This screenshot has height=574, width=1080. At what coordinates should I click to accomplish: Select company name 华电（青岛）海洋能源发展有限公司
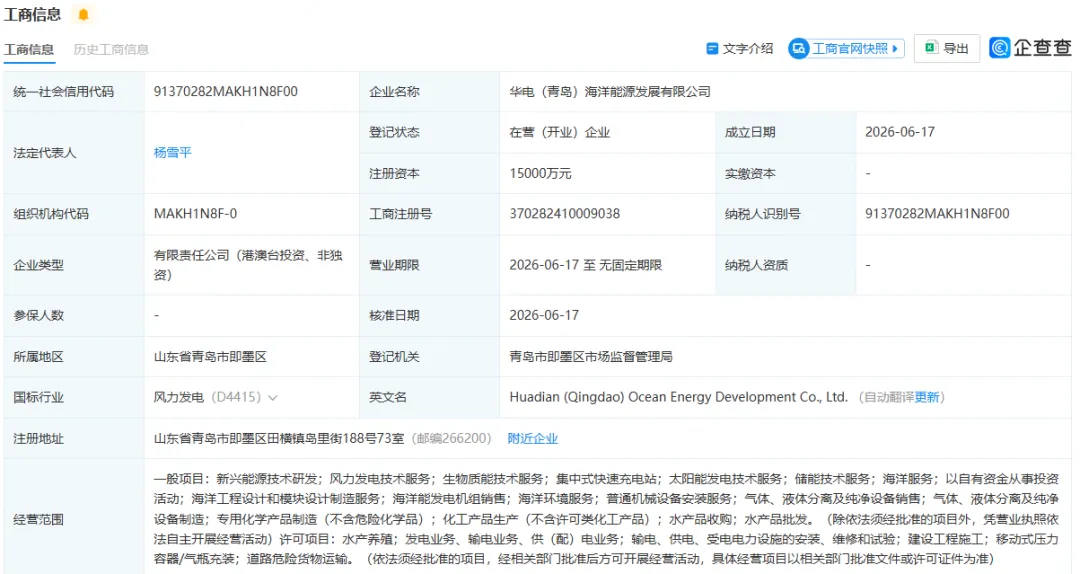(610, 91)
